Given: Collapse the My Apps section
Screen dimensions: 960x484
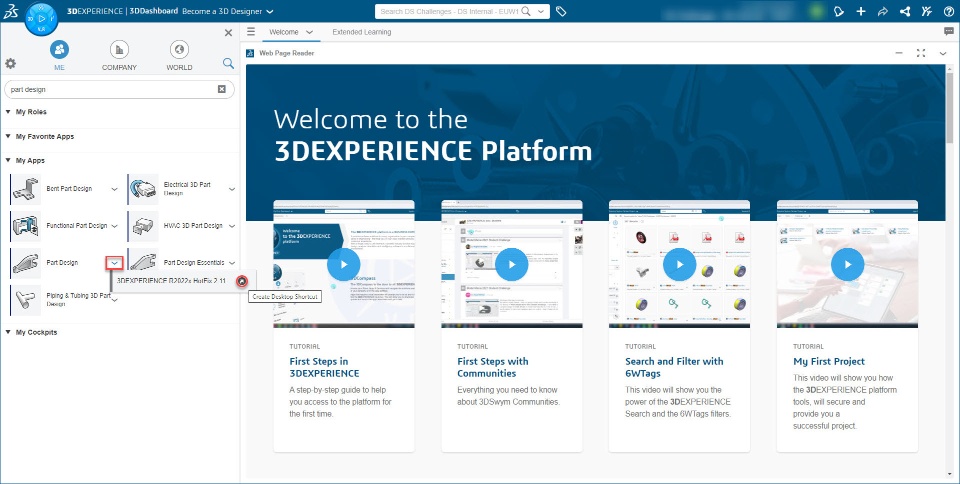Looking at the screenshot, I should (9, 160).
